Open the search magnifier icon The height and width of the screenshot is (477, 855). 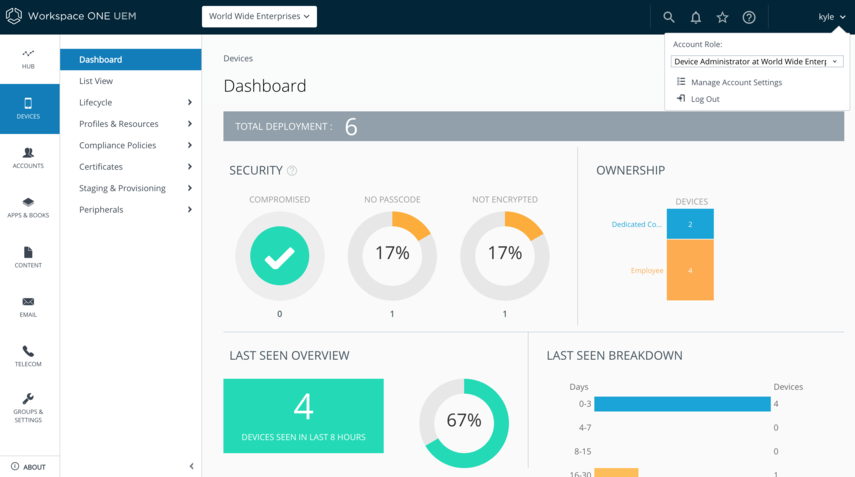tap(669, 17)
